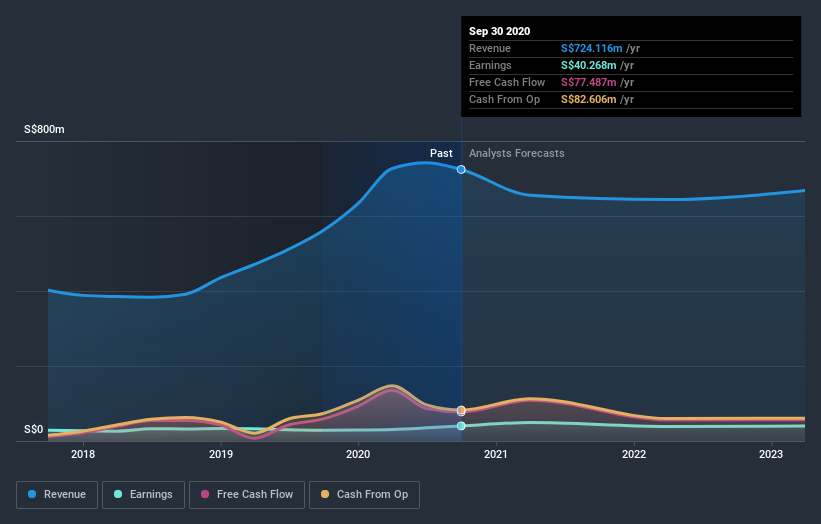This screenshot has width=821, height=524.
Task: Toggle the Free Cash Flow legend button
Action: pos(247,495)
